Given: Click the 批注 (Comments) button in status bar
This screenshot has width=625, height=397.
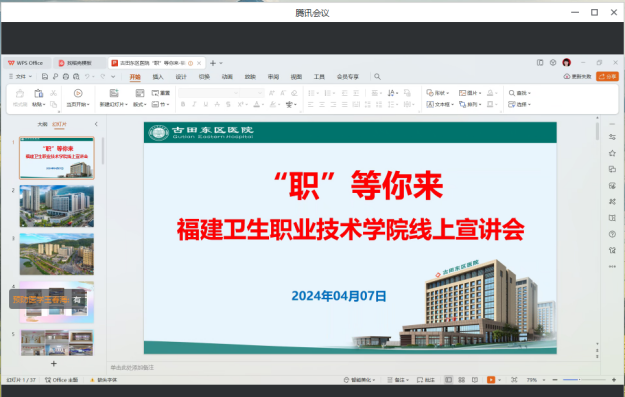Looking at the screenshot, I should click(x=426, y=380).
